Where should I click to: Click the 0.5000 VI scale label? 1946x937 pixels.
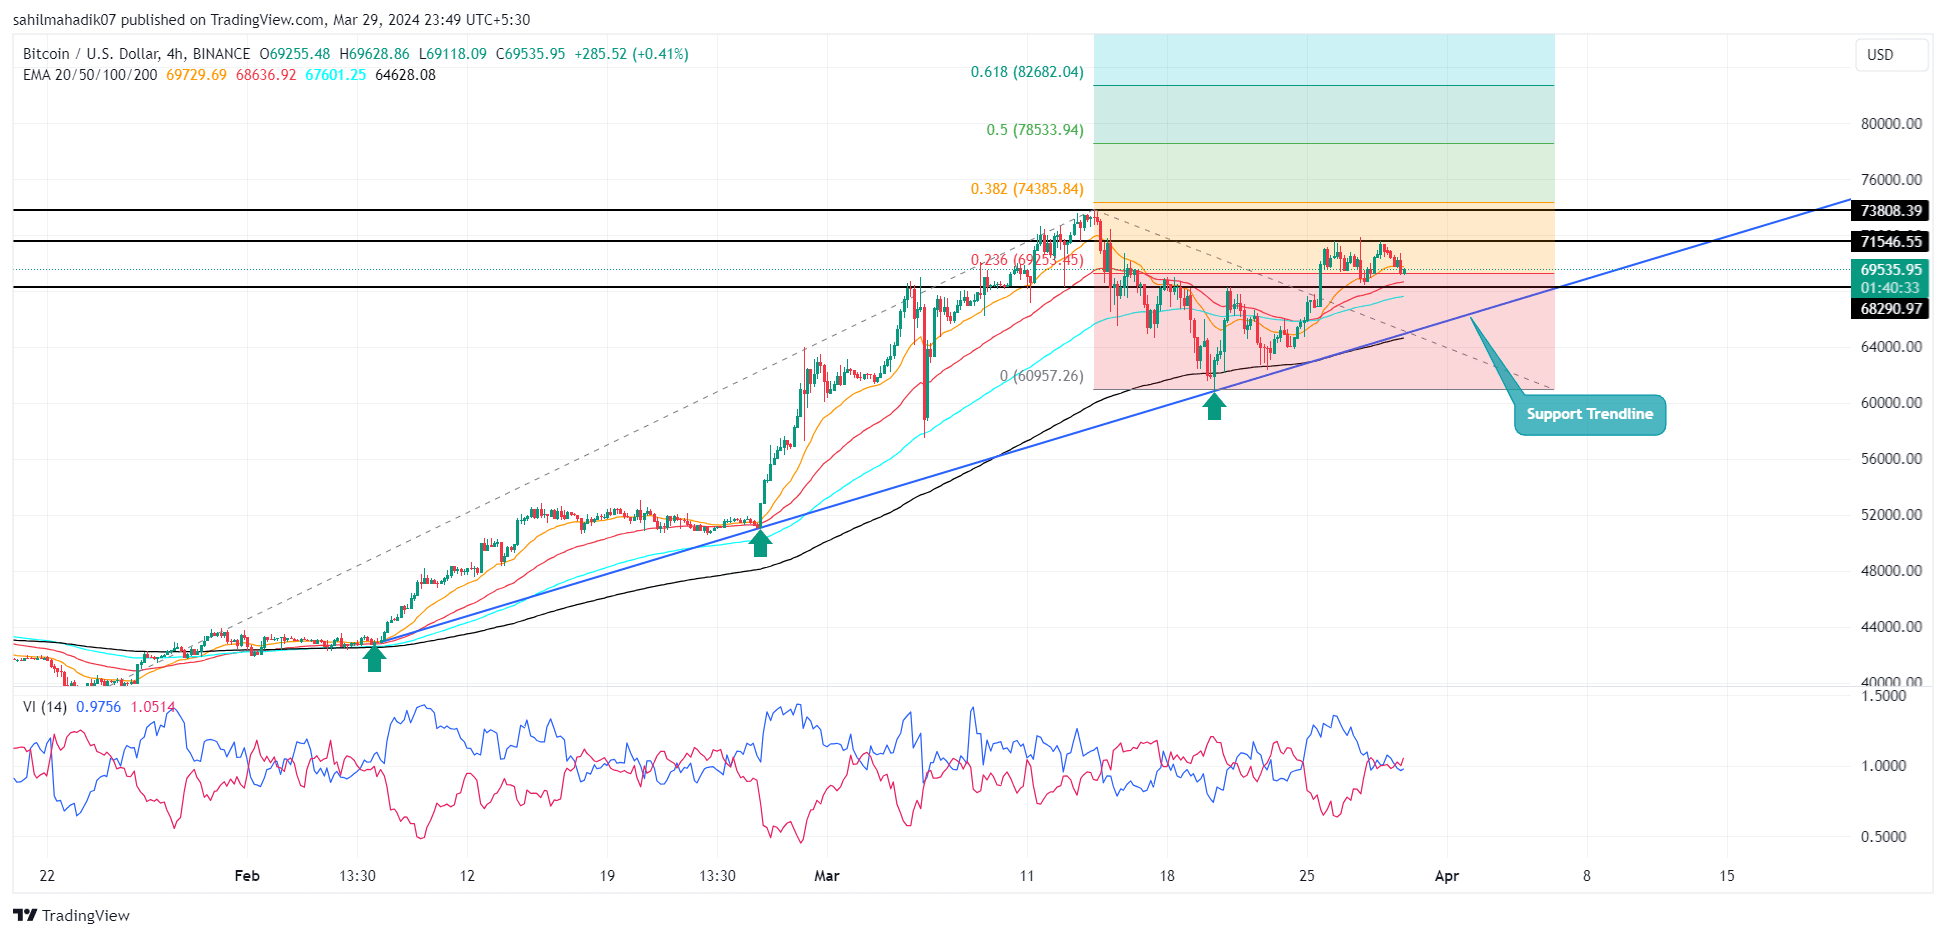click(1883, 837)
